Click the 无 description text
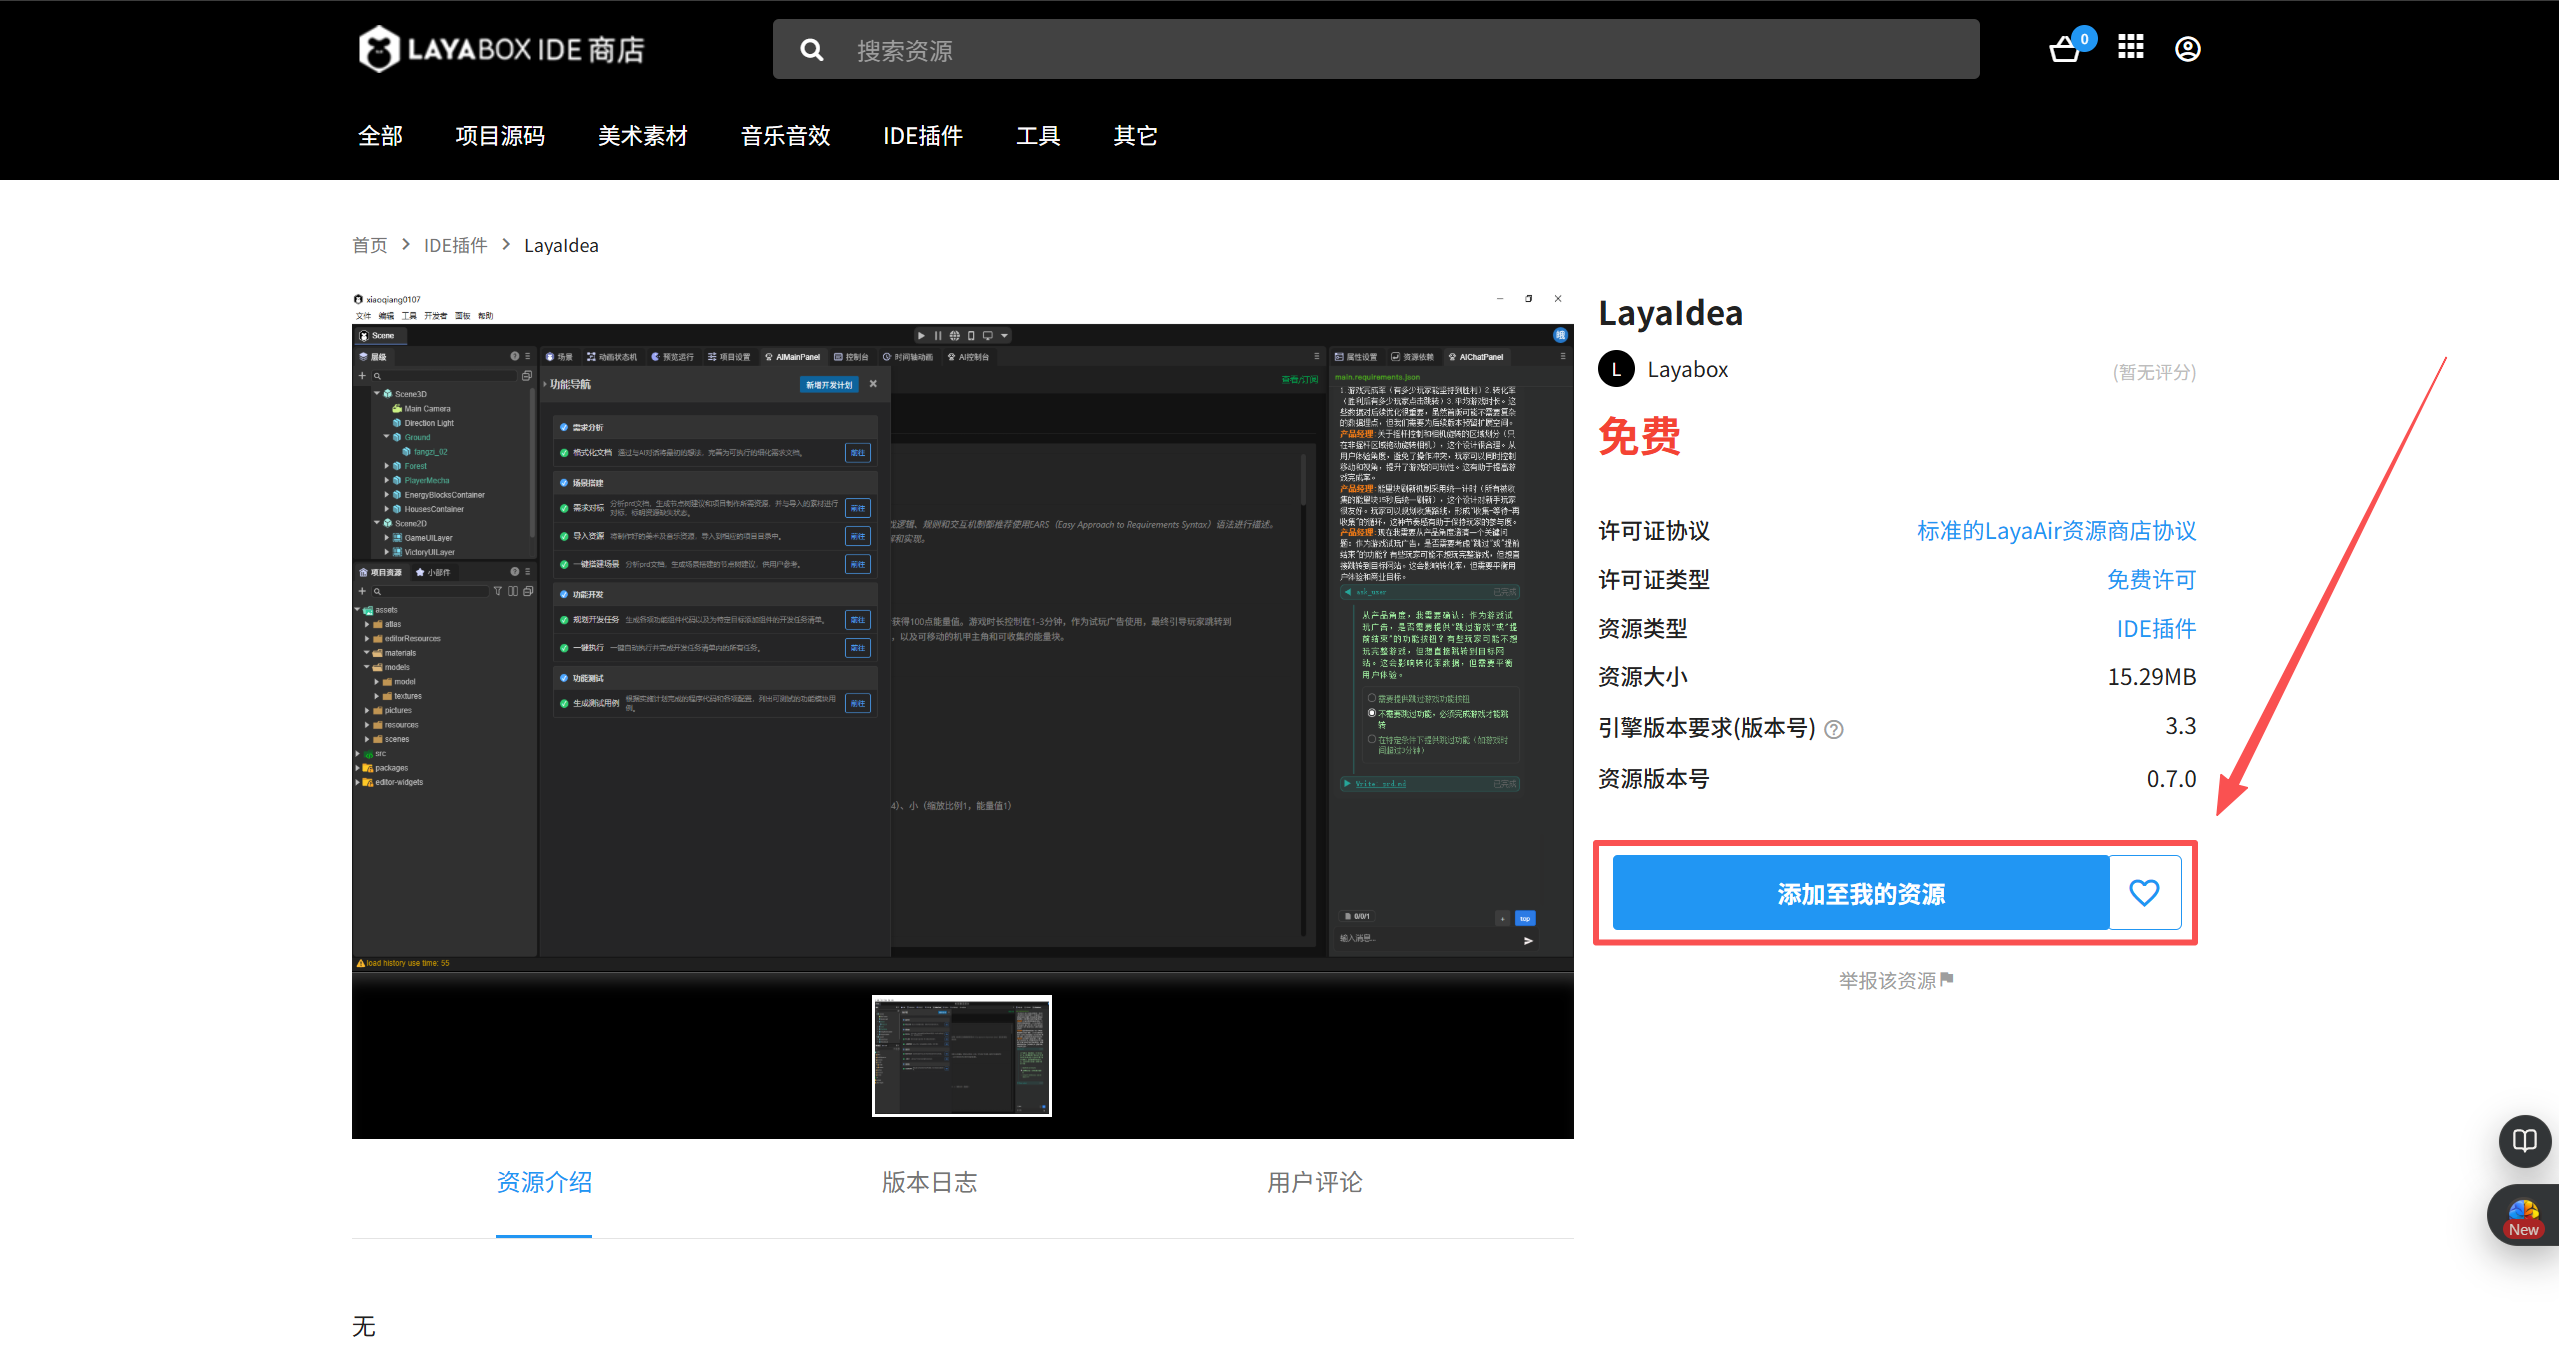This screenshot has width=2559, height=1347. pyautogui.click(x=364, y=1326)
